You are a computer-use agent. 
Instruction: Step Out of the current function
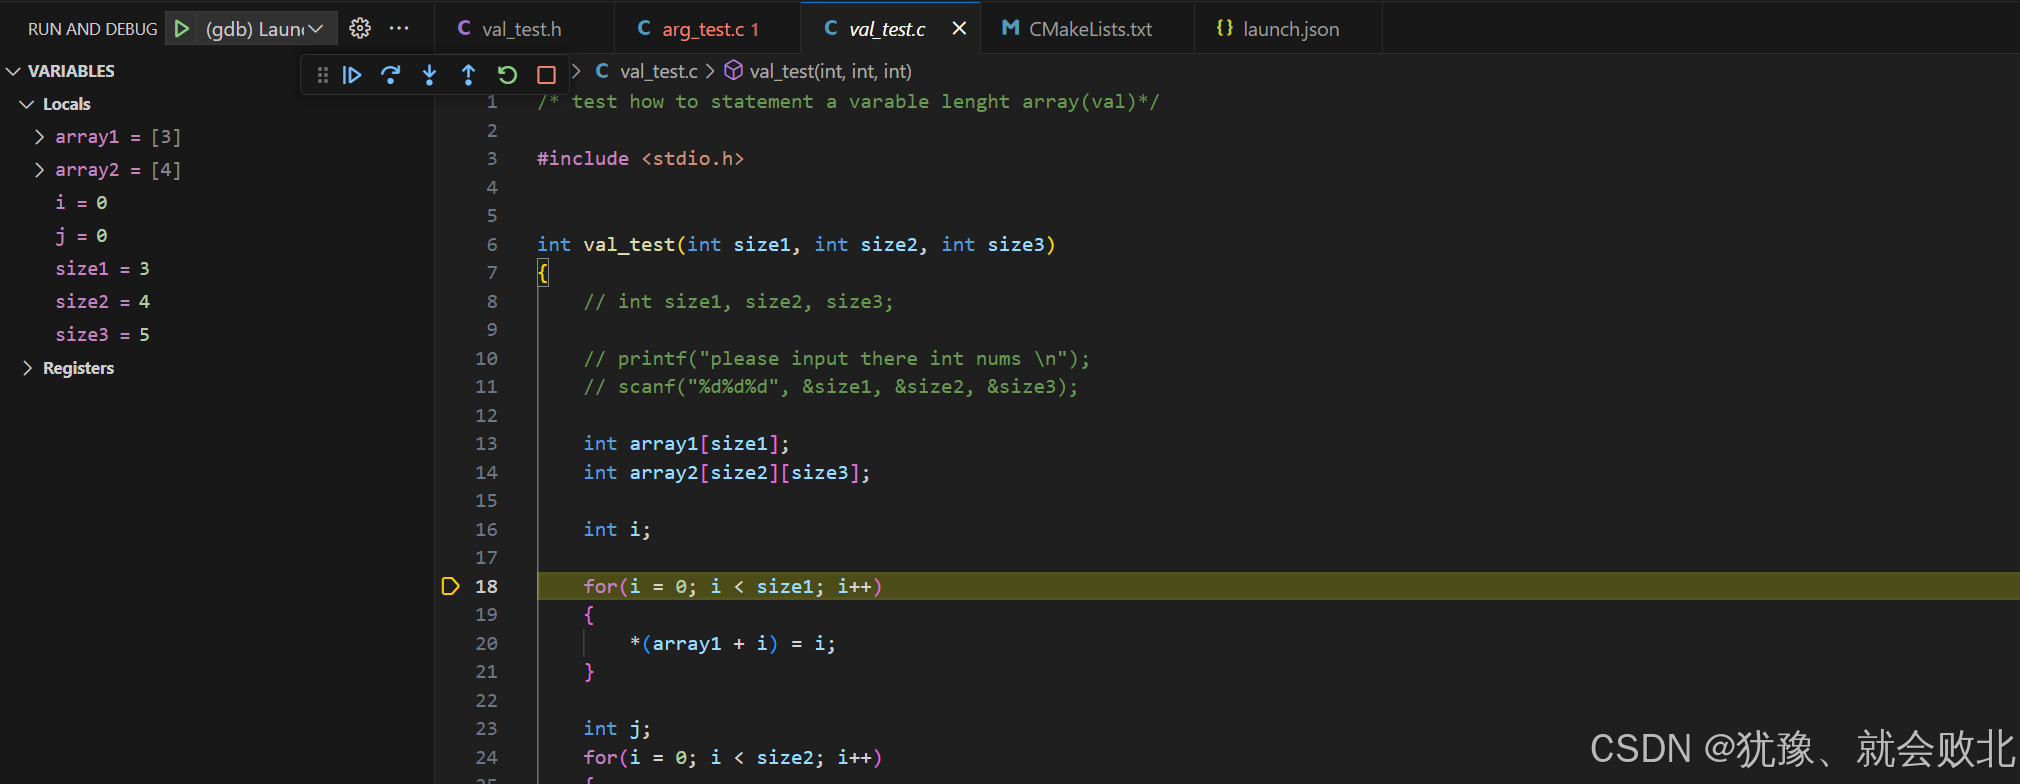(x=468, y=75)
